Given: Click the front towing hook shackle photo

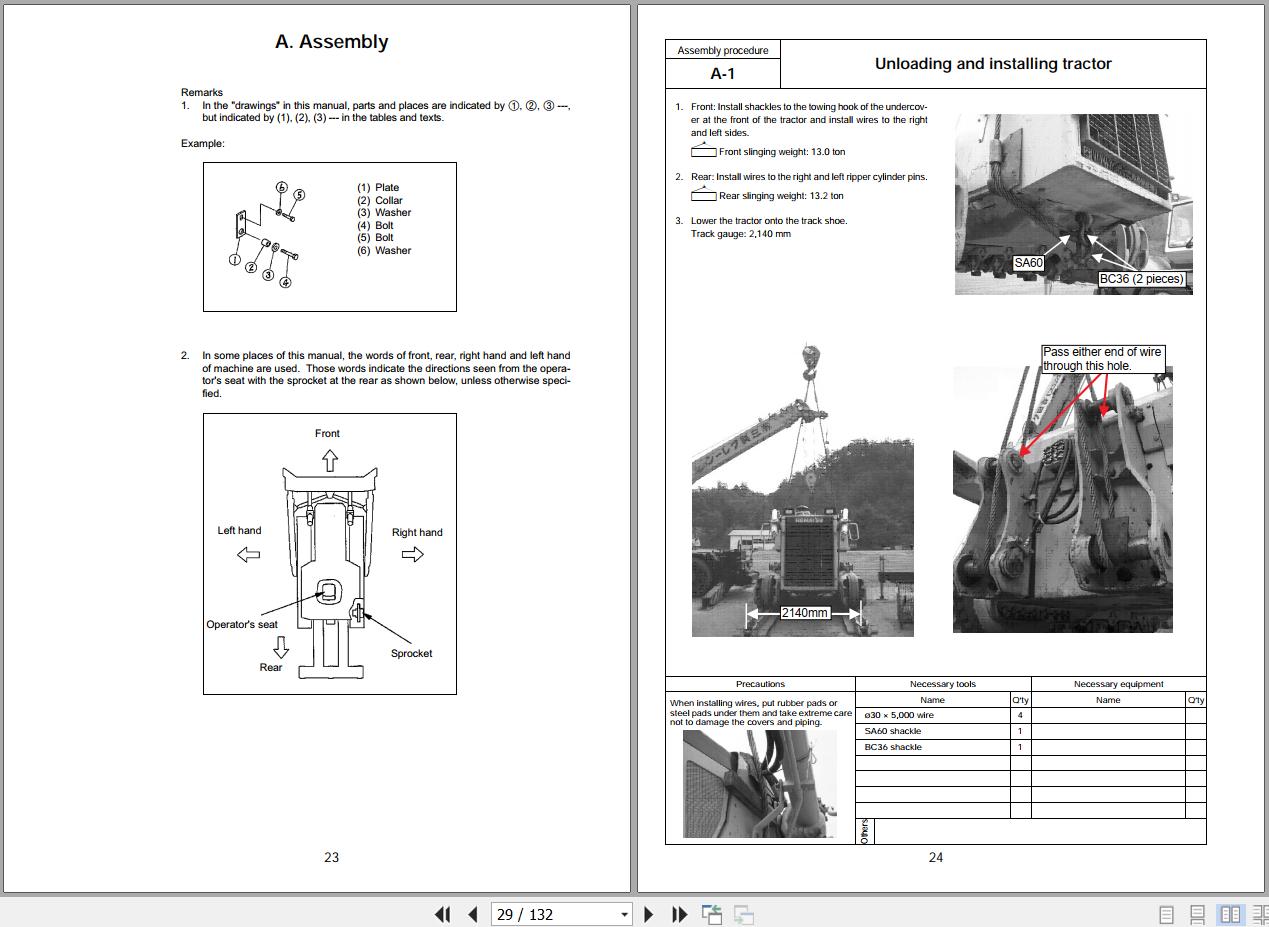Looking at the screenshot, I should pos(1073,204).
